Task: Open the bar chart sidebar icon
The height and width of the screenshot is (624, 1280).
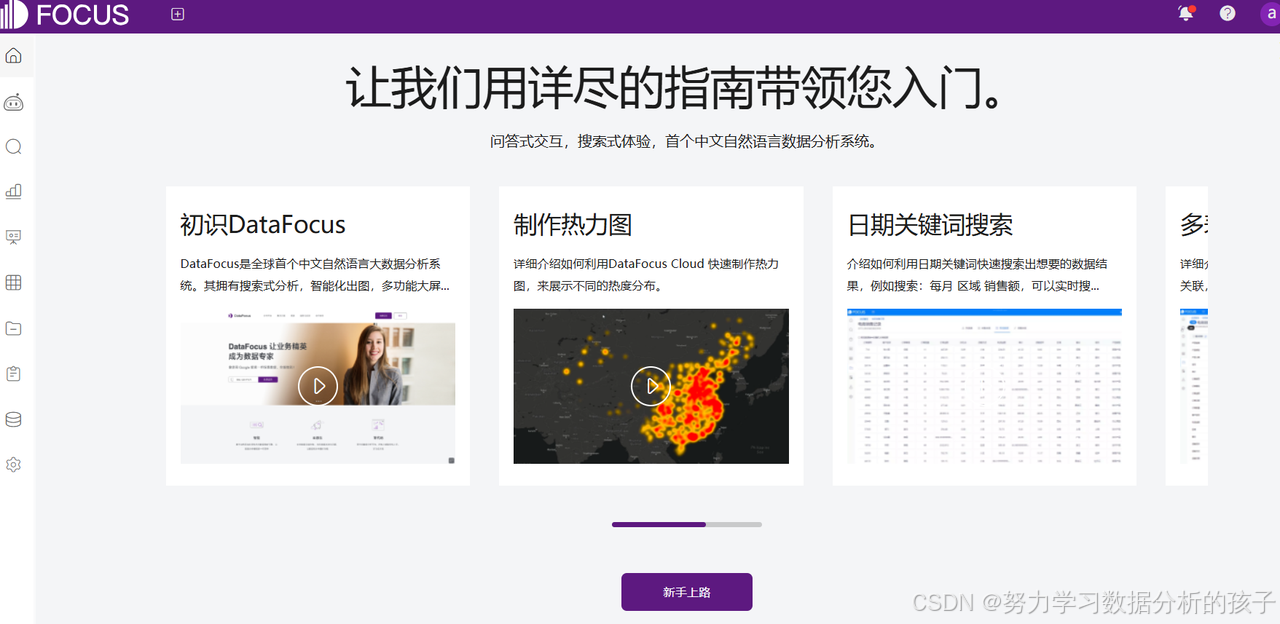Action: 13,191
